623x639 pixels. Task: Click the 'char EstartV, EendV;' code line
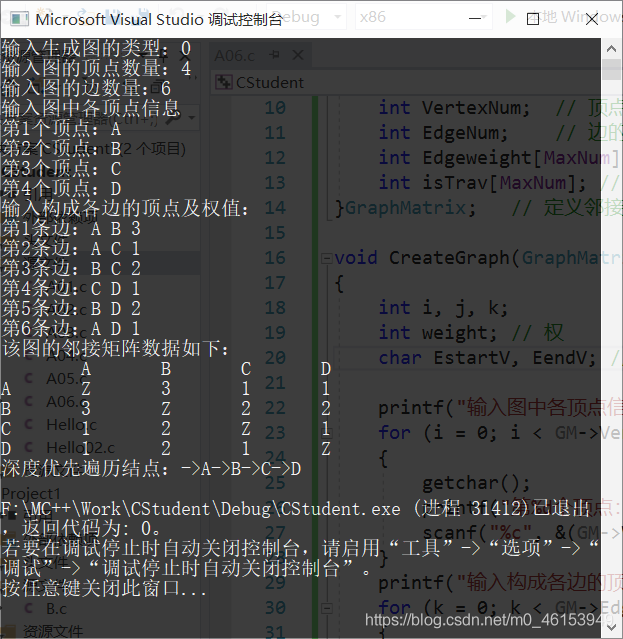487,358
